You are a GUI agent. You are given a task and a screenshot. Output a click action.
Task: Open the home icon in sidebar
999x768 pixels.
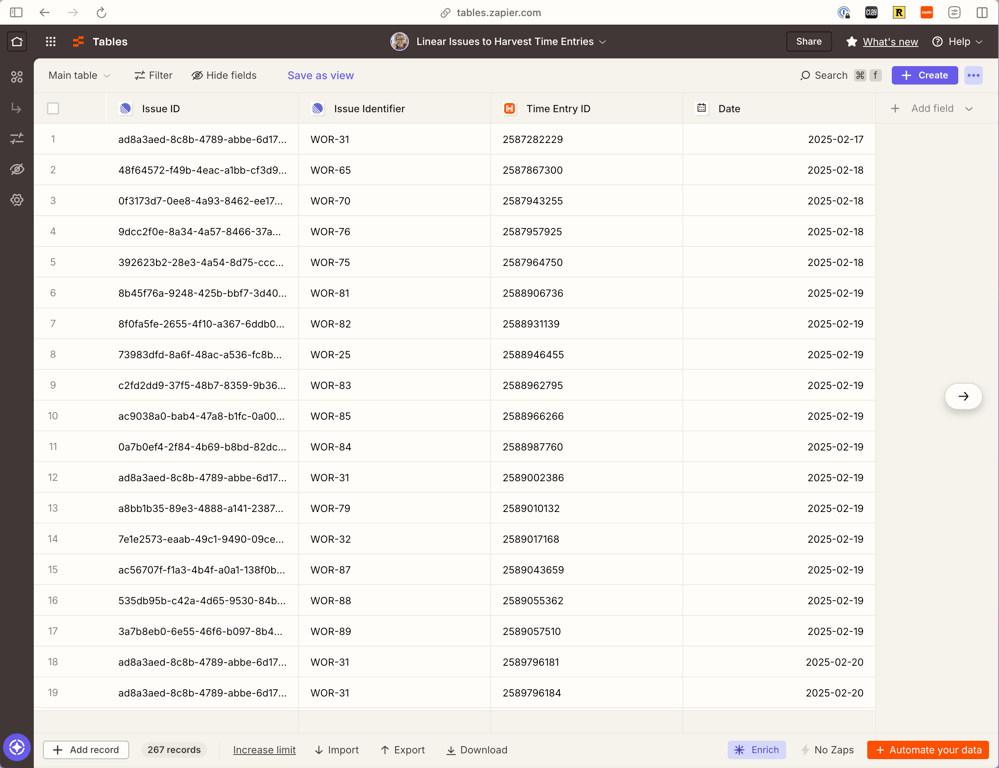(x=17, y=42)
